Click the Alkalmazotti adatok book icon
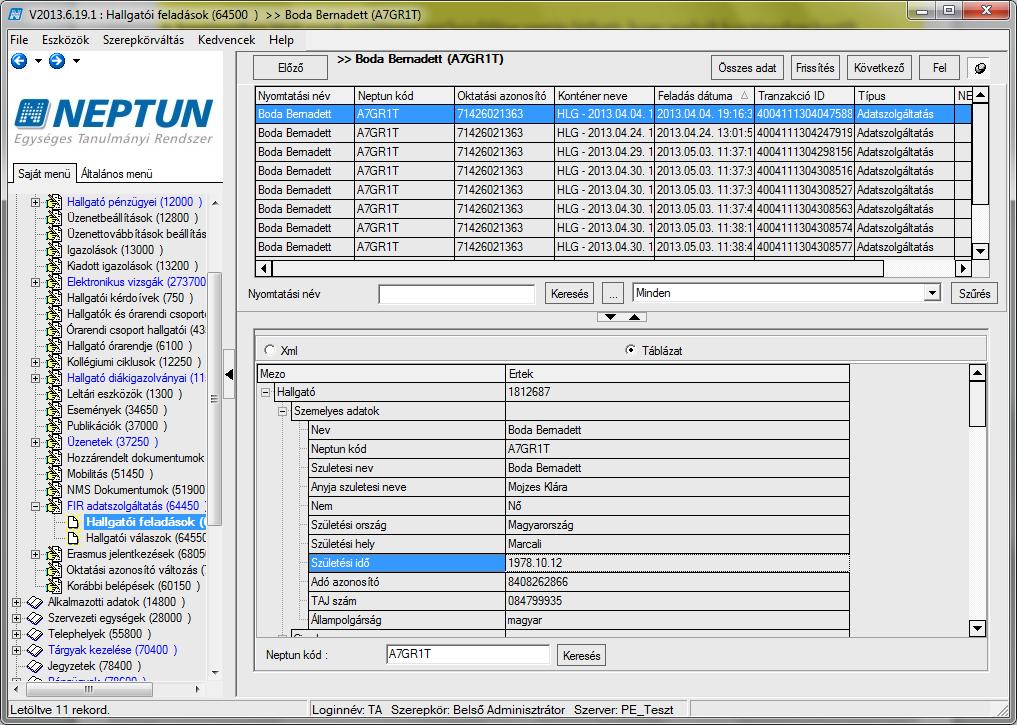This screenshot has height=725, width=1017. click(35, 602)
